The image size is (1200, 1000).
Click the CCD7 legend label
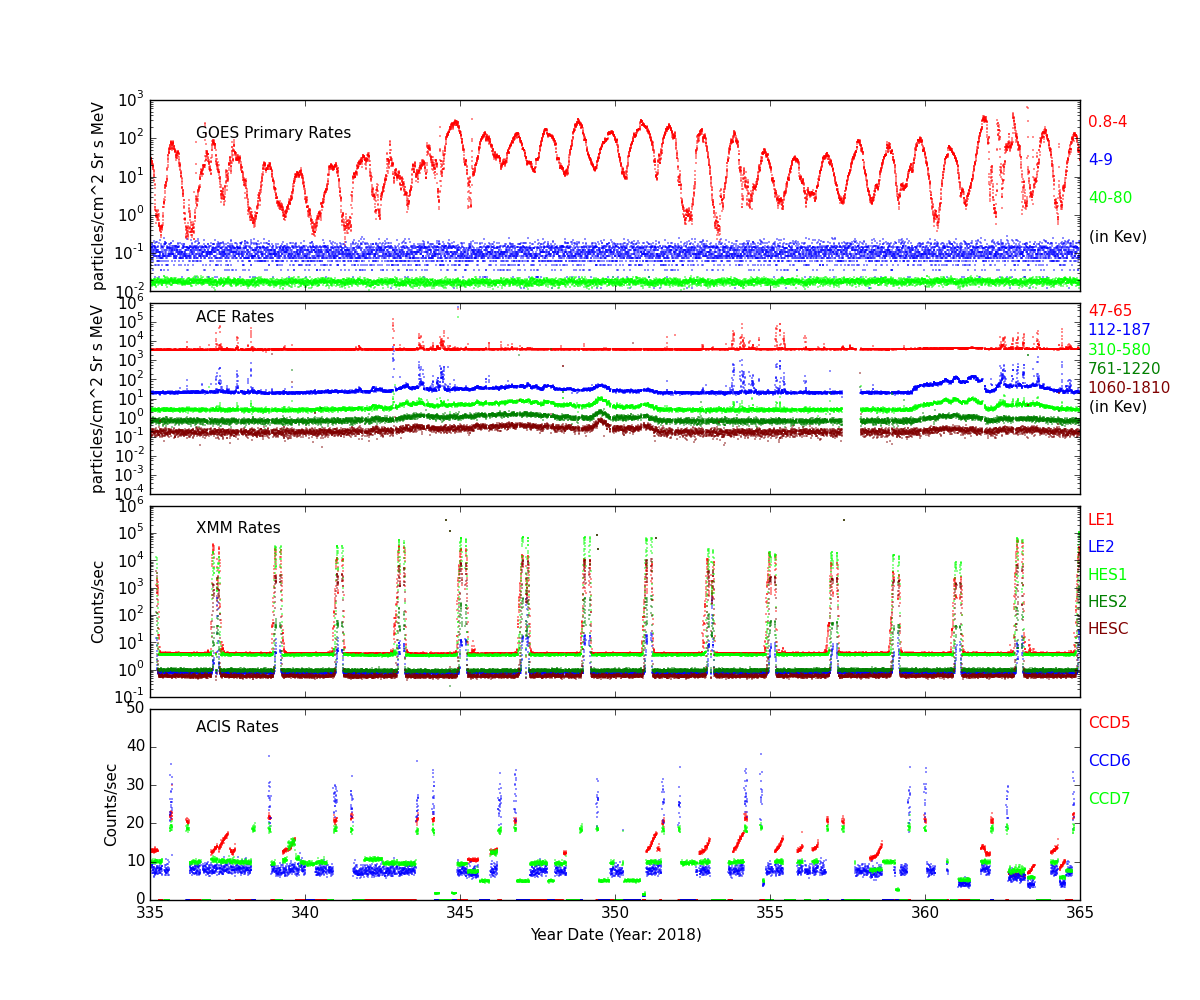point(1109,799)
